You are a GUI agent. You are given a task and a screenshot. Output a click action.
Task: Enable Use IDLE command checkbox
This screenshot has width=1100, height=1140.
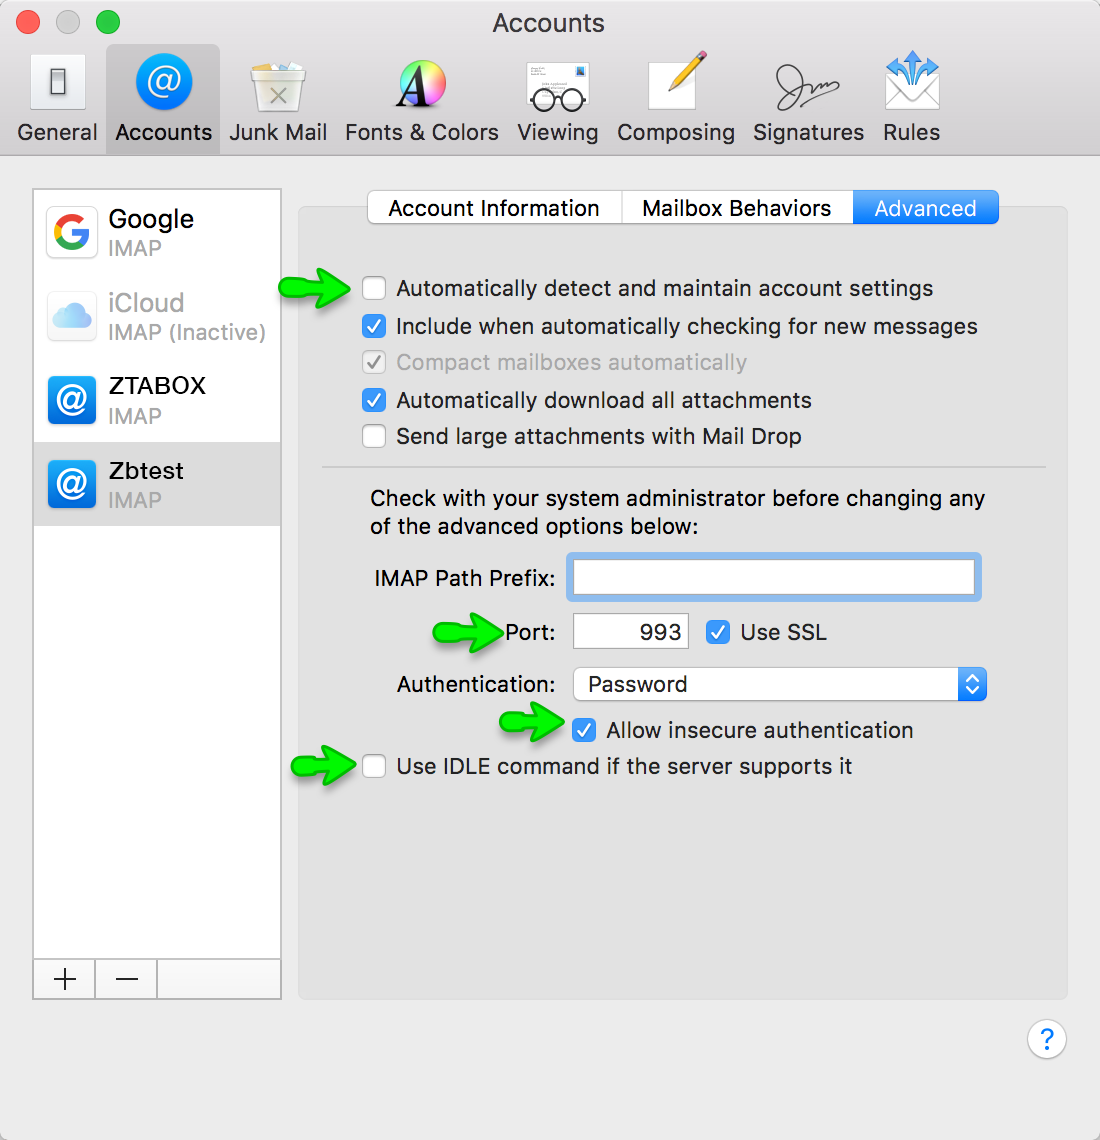(374, 767)
